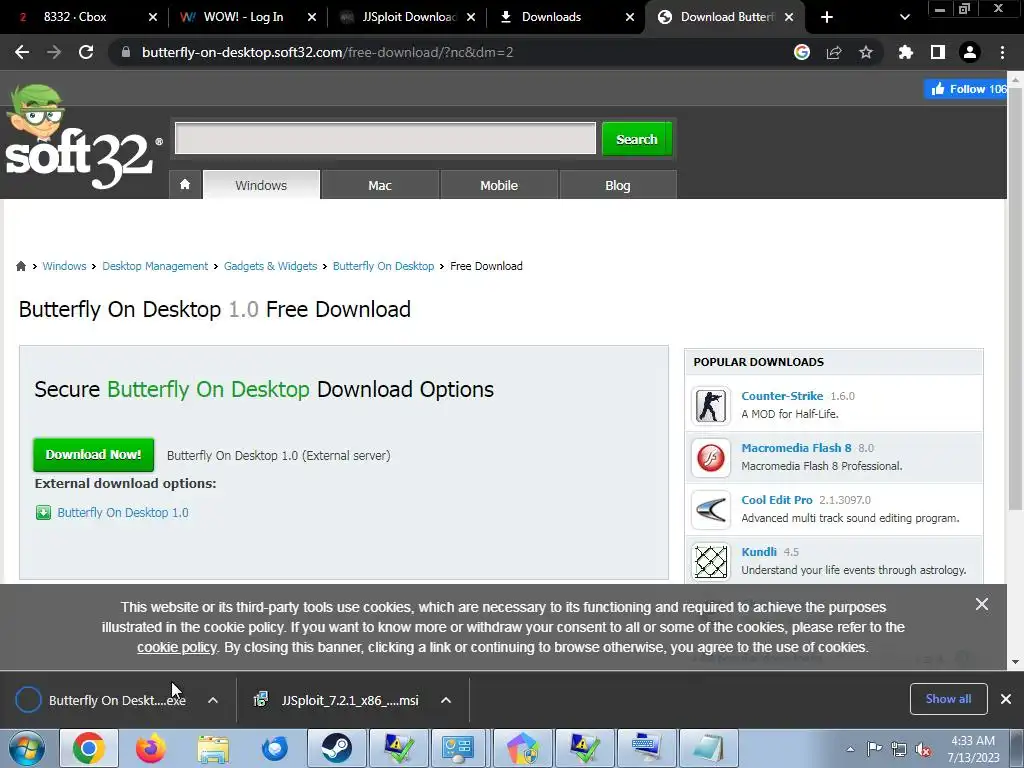Click the breadcrumb home icon
Screen dimensions: 1024x768
tap(21, 266)
